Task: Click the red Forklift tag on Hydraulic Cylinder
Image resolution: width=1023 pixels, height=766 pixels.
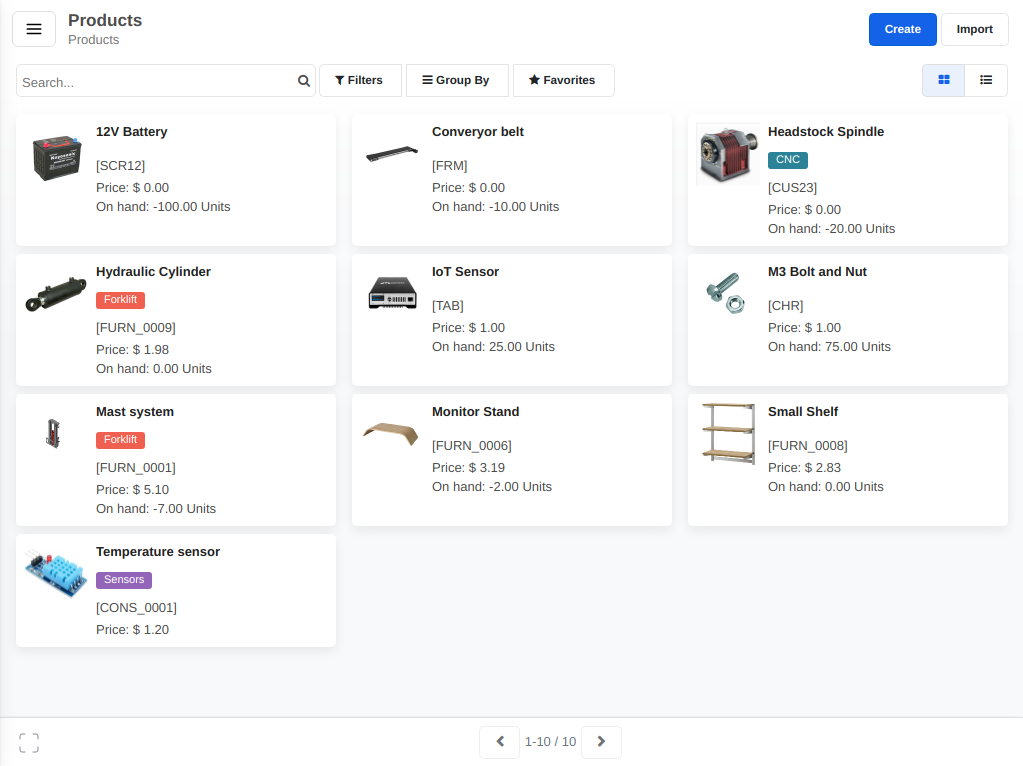Action: point(121,300)
